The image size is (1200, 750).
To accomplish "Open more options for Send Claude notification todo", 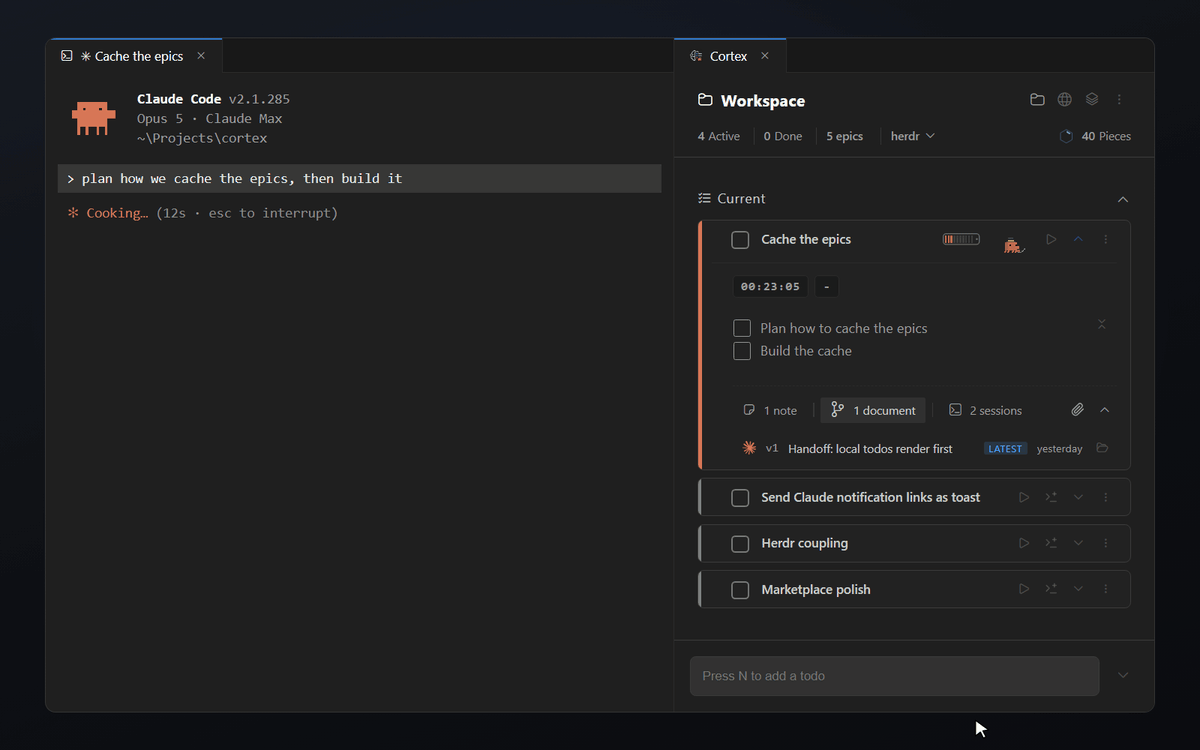I will (1106, 498).
